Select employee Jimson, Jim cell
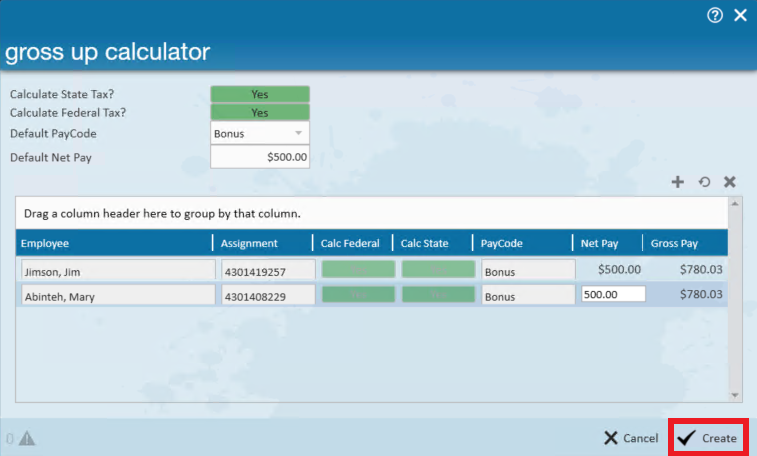This screenshot has width=757, height=456. tap(118, 271)
